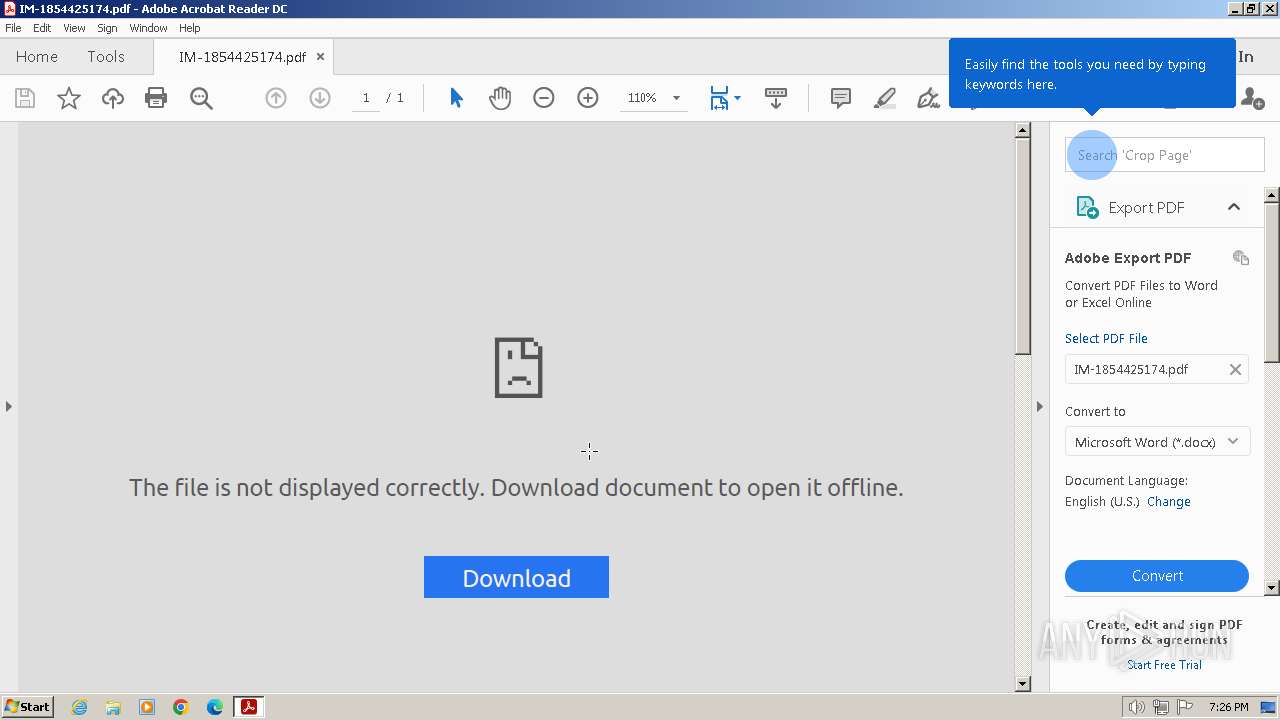Click the Save file floppy disk icon
The width and height of the screenshot is (1280, 720).
[x=25, y=98]
